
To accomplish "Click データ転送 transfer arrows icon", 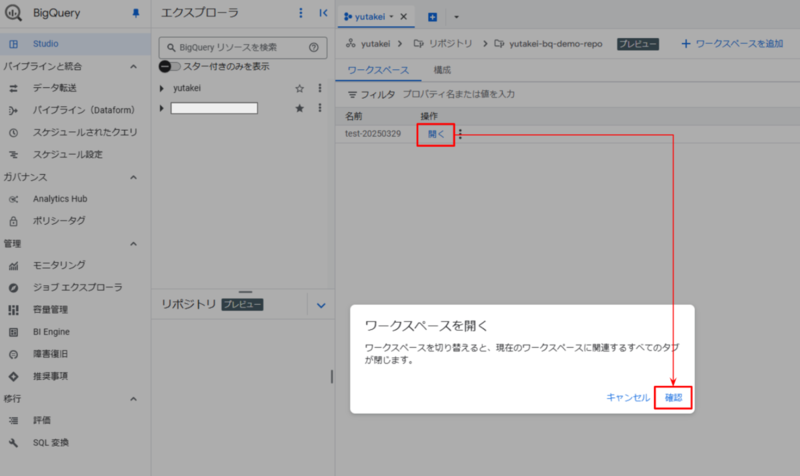I will point(13,88).
